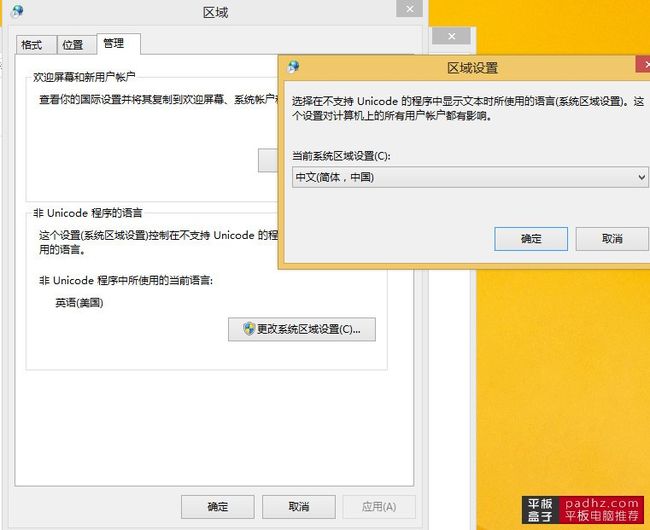Click the 非 Unicode 程序中所使用的当前语言 label
This screenshot has width=650, height=530.
click(126, 281)
